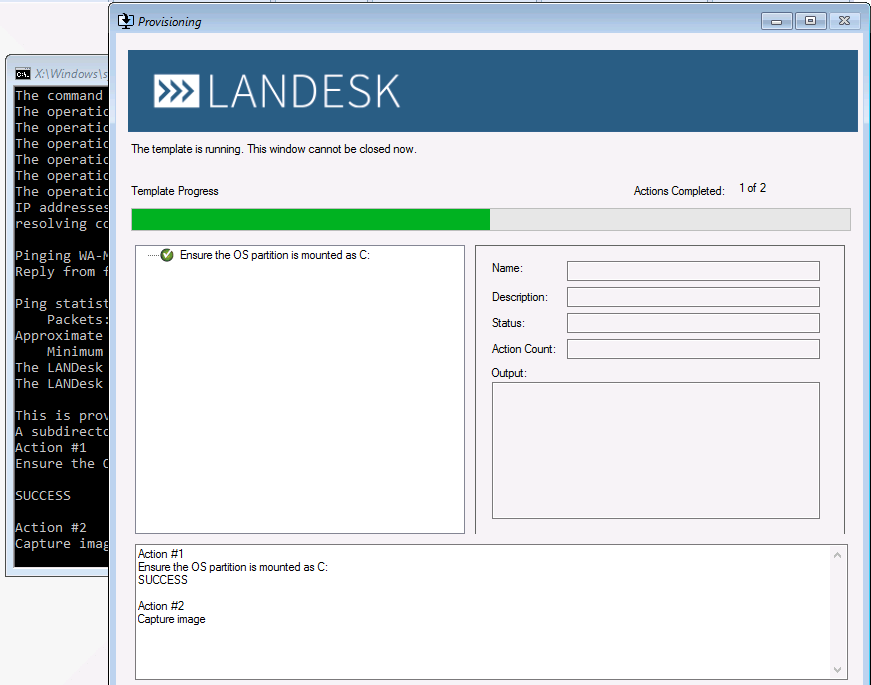Viewport: 871px width, 685px height.
Task: Expand the 'Ensure the OS partition' tree node
Action: 153,255
